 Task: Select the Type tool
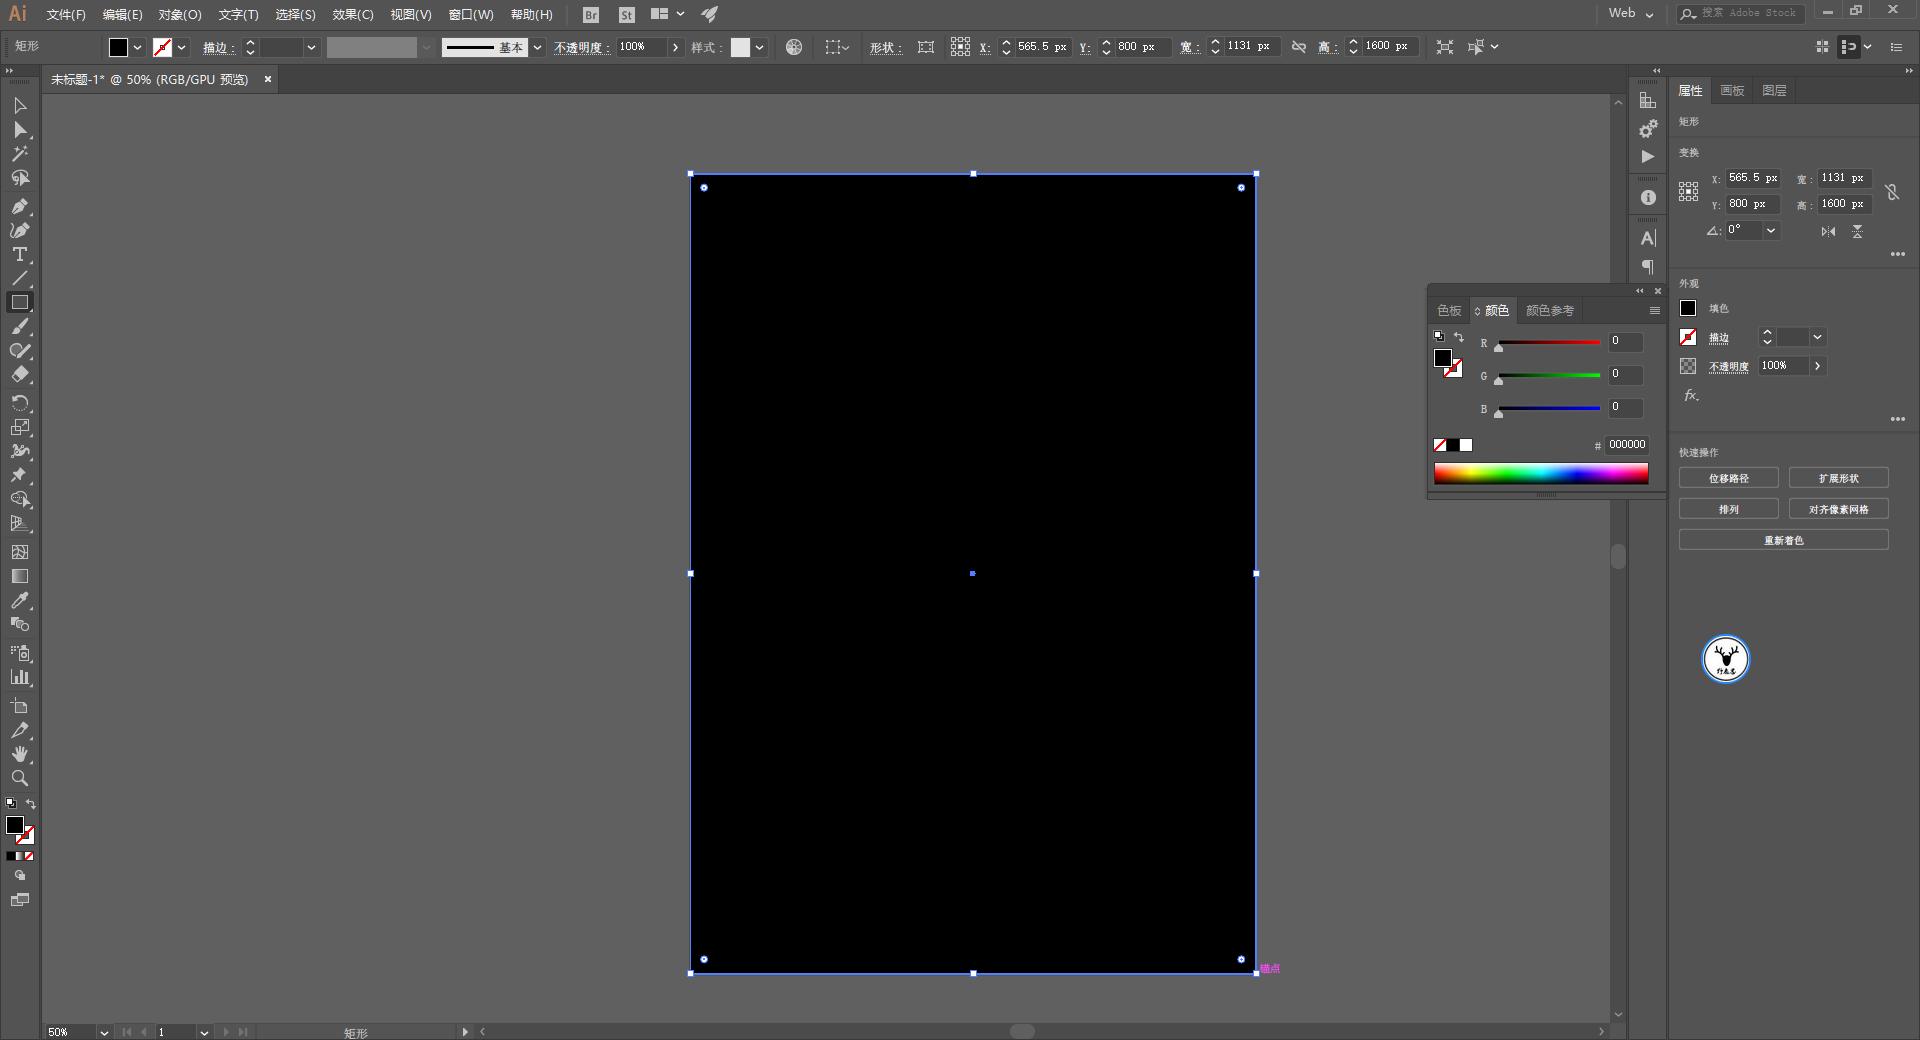pos(19,255)
